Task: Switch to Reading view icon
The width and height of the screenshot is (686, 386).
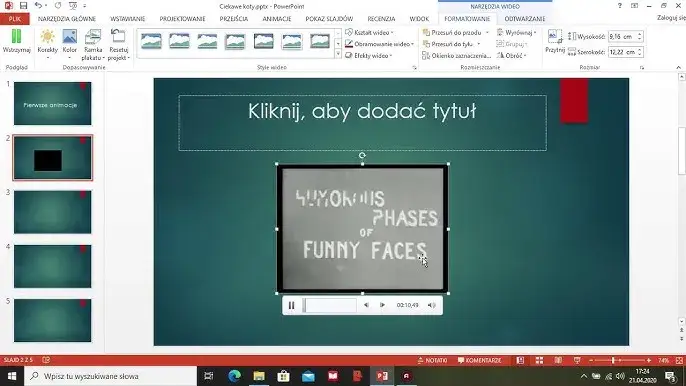Action: tap(558, 360)
